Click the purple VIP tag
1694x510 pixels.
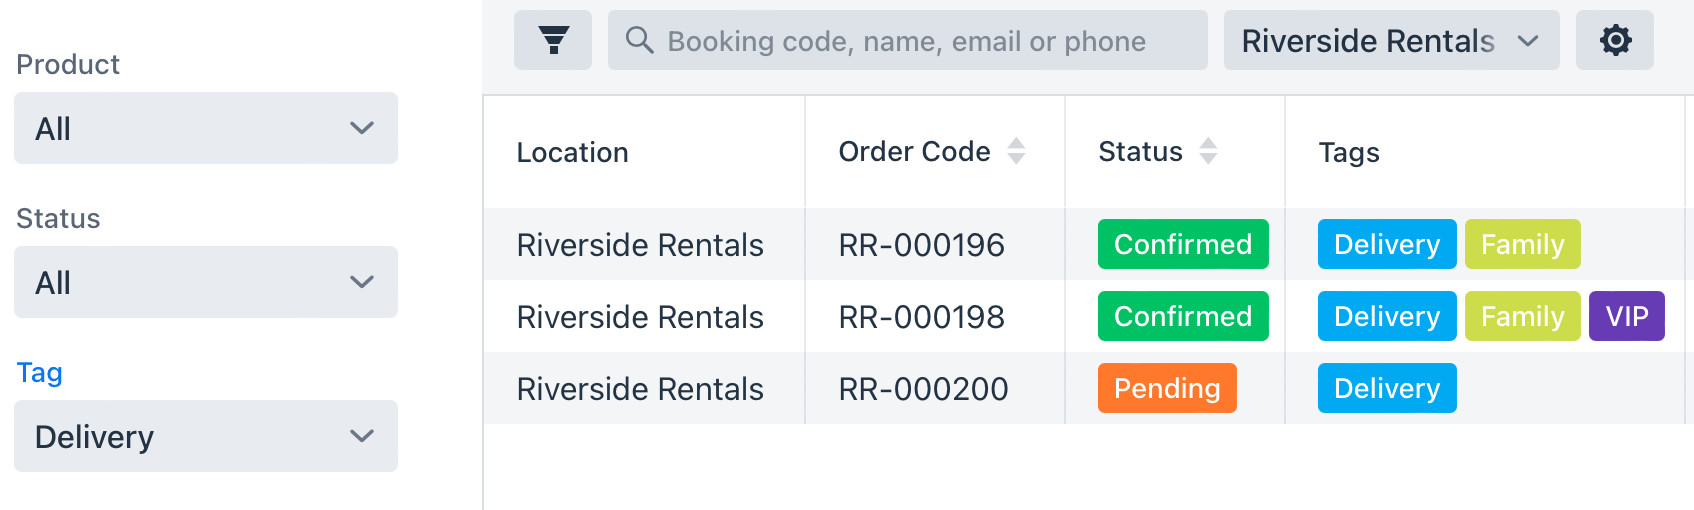coord(1626,316)
